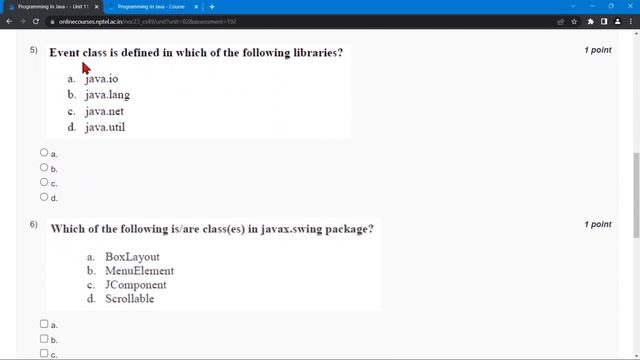This screenshot has height=360, width=640.
Task: Click the address bar URL
Action: point(147,22)
